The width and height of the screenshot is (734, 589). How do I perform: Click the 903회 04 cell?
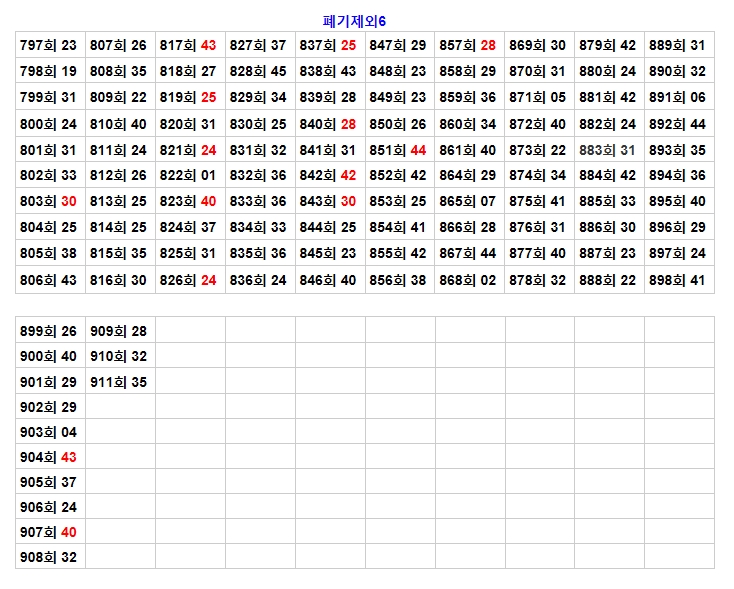(49, 432)
